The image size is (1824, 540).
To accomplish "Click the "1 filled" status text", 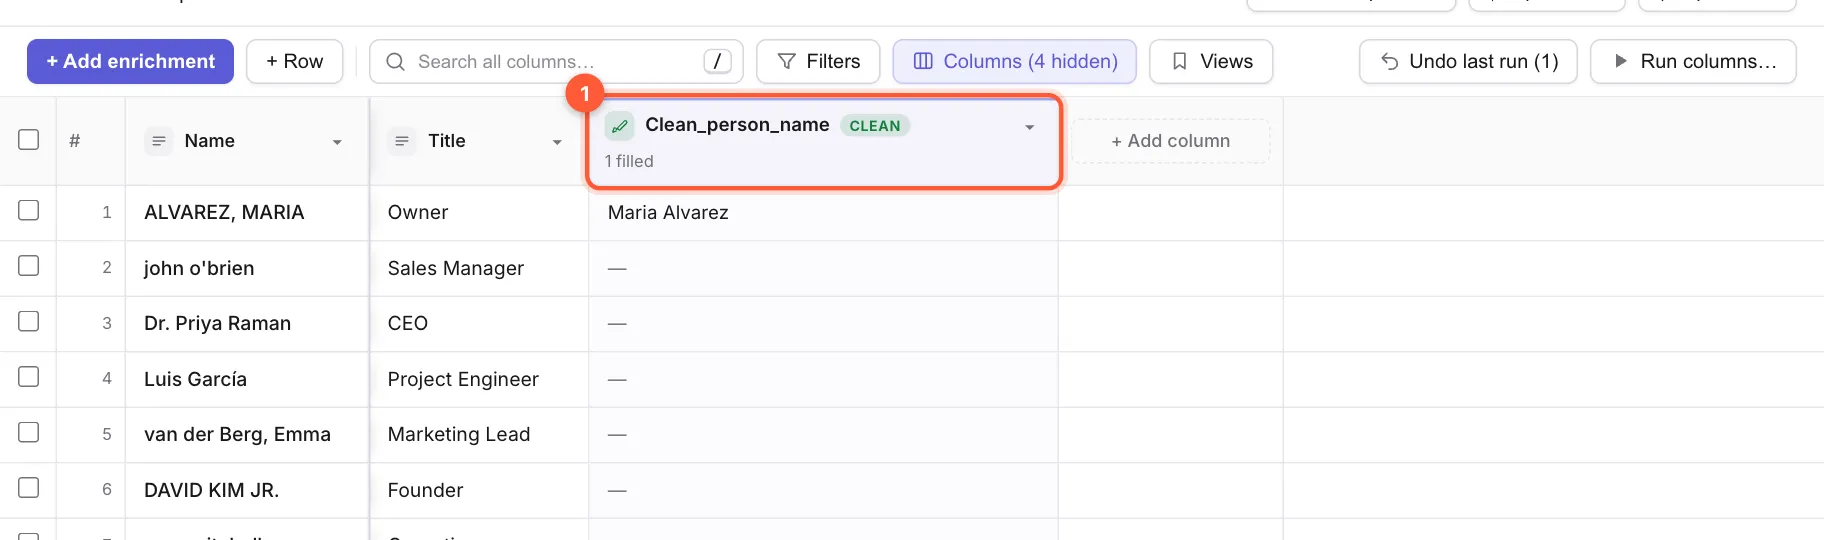I will tap(629, 161).
